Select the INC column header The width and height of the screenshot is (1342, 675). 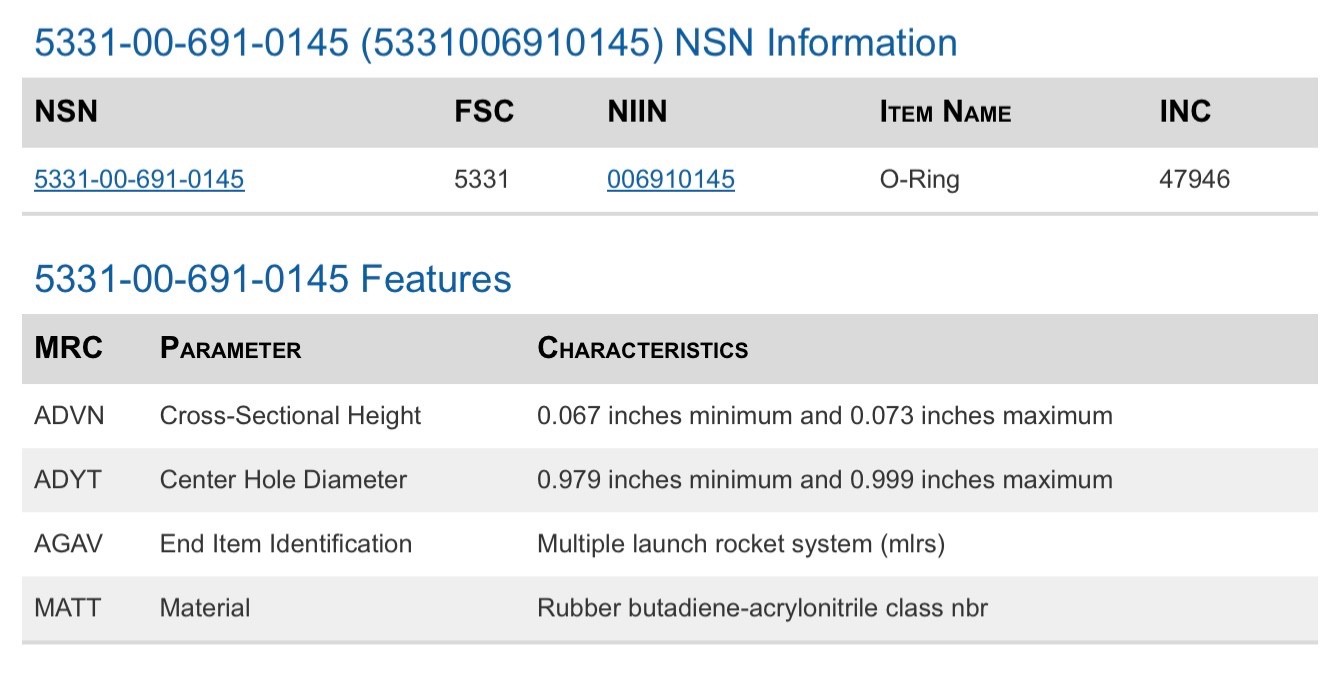pyautogui.click(x=1185, y=111)
